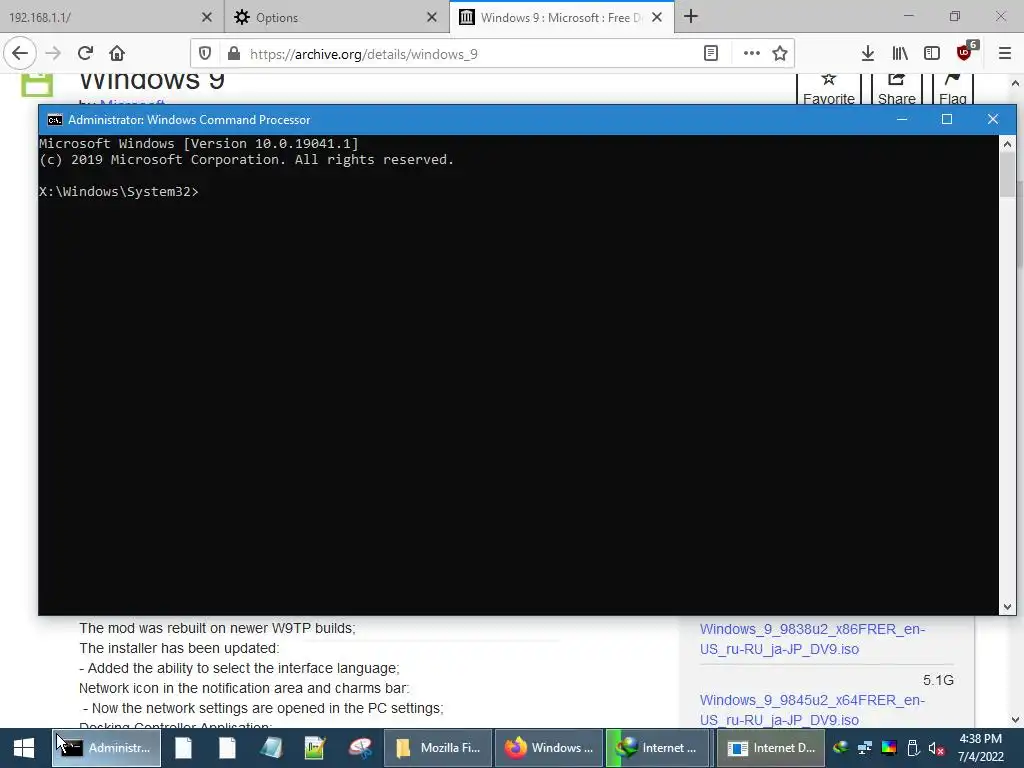Open the Mozilla Fi... folder taskbar button
The width and height of the screenshot is (1024, 768).
[438, 748]
